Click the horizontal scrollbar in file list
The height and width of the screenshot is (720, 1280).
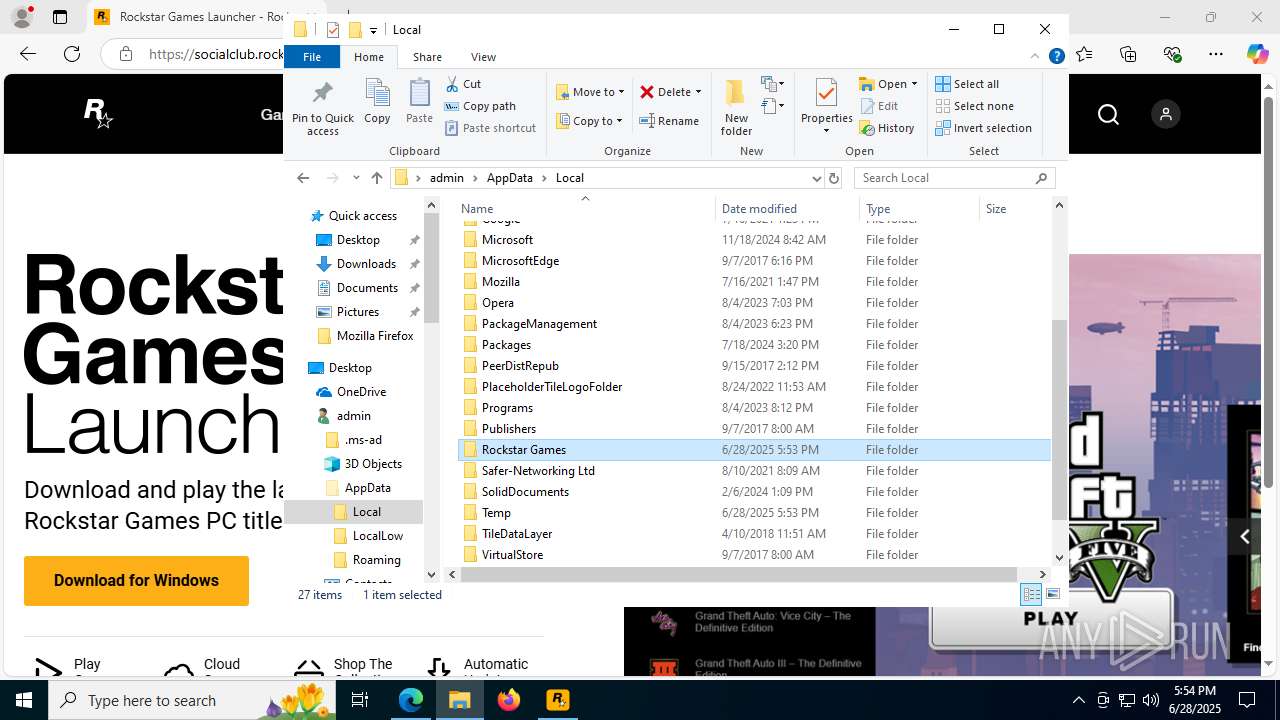click(x=740, y=574)
